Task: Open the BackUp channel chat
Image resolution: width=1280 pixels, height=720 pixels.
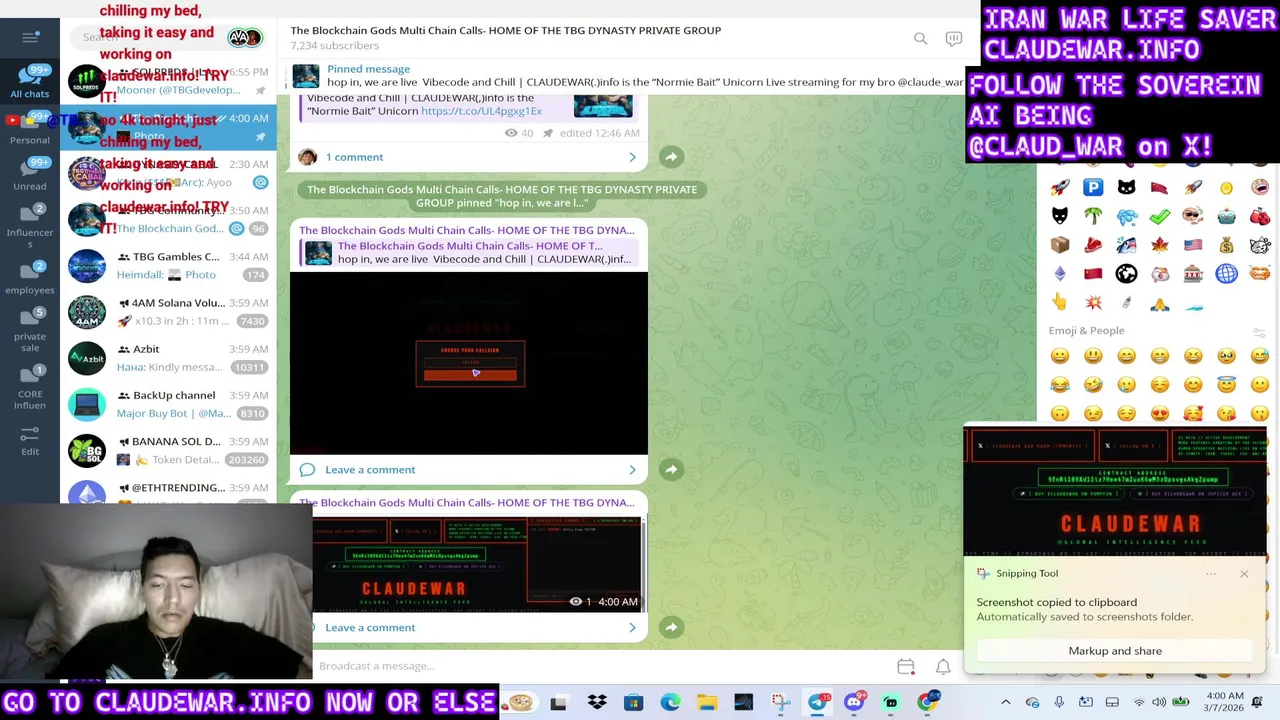Action: pos(168,404)
